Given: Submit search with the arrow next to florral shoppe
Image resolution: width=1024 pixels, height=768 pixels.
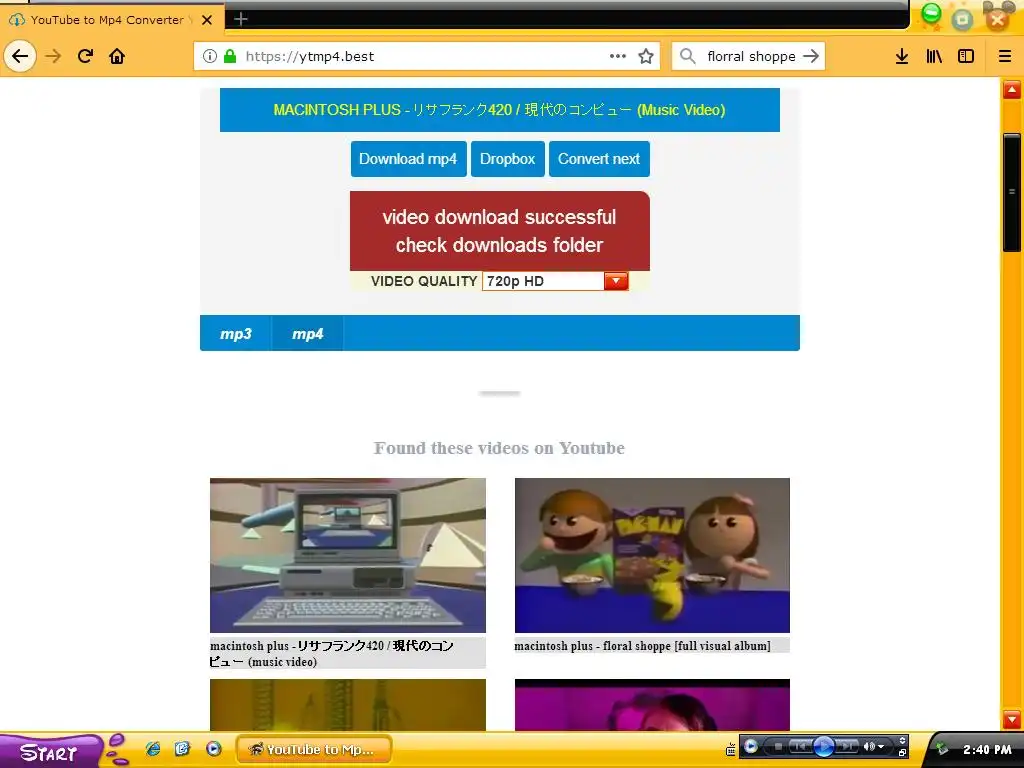Looking at the screenshot, I should pyautogui.click(x=811, y=56).
